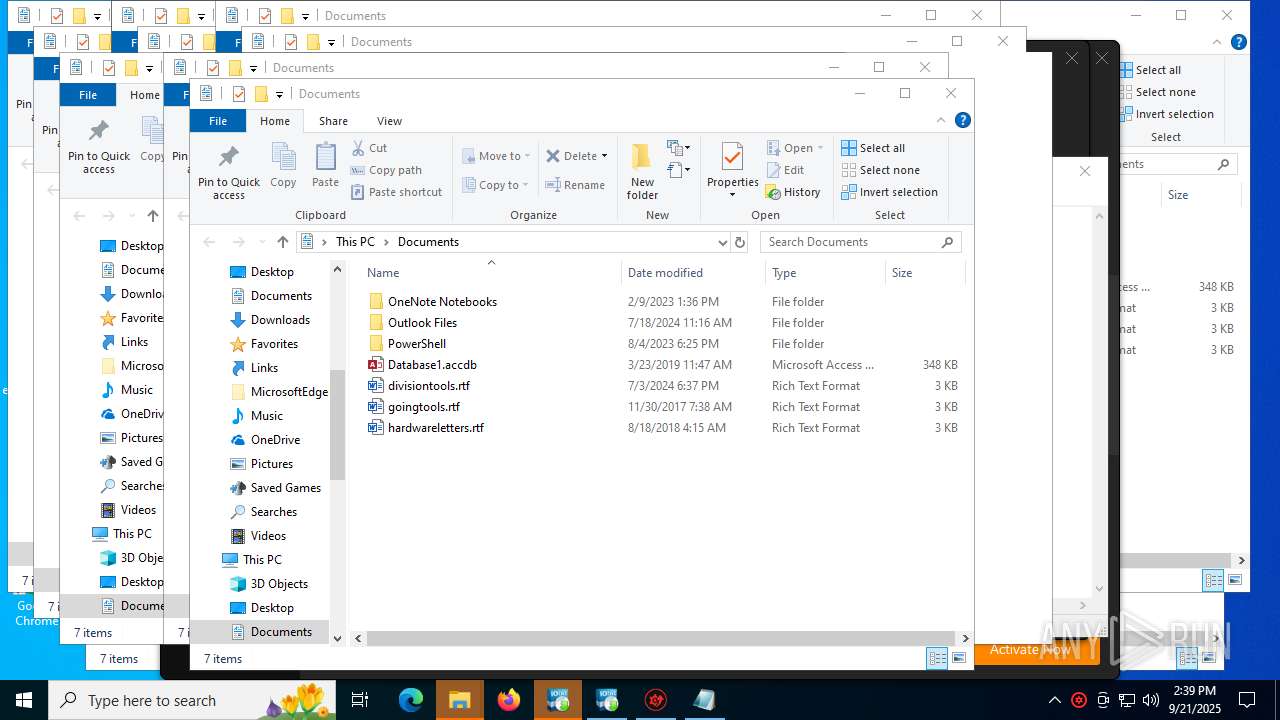Screen dimensions: 1280x720
Task: Click Select all in front window
Action: 873,148
